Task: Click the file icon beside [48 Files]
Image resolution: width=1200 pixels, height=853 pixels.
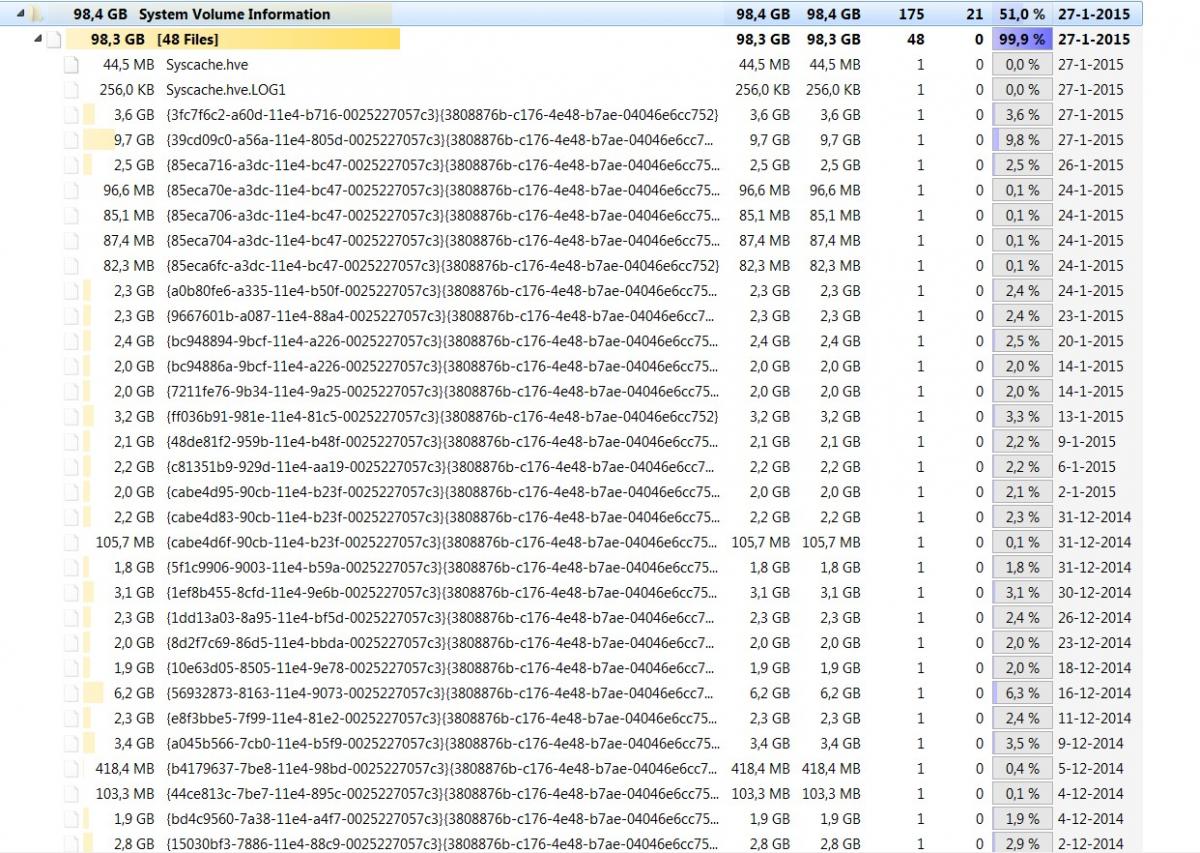Action: 54,39
